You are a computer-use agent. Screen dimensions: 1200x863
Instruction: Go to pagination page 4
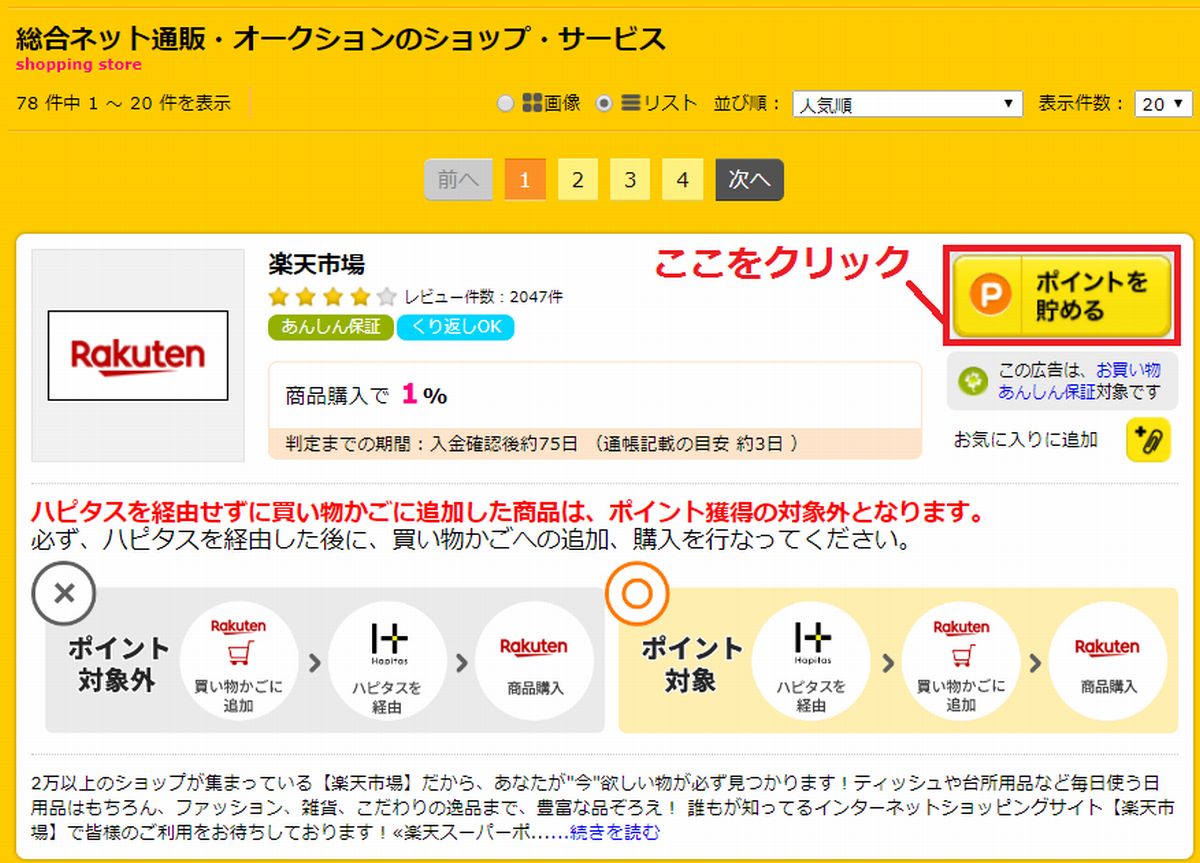[x=682, y=180]
